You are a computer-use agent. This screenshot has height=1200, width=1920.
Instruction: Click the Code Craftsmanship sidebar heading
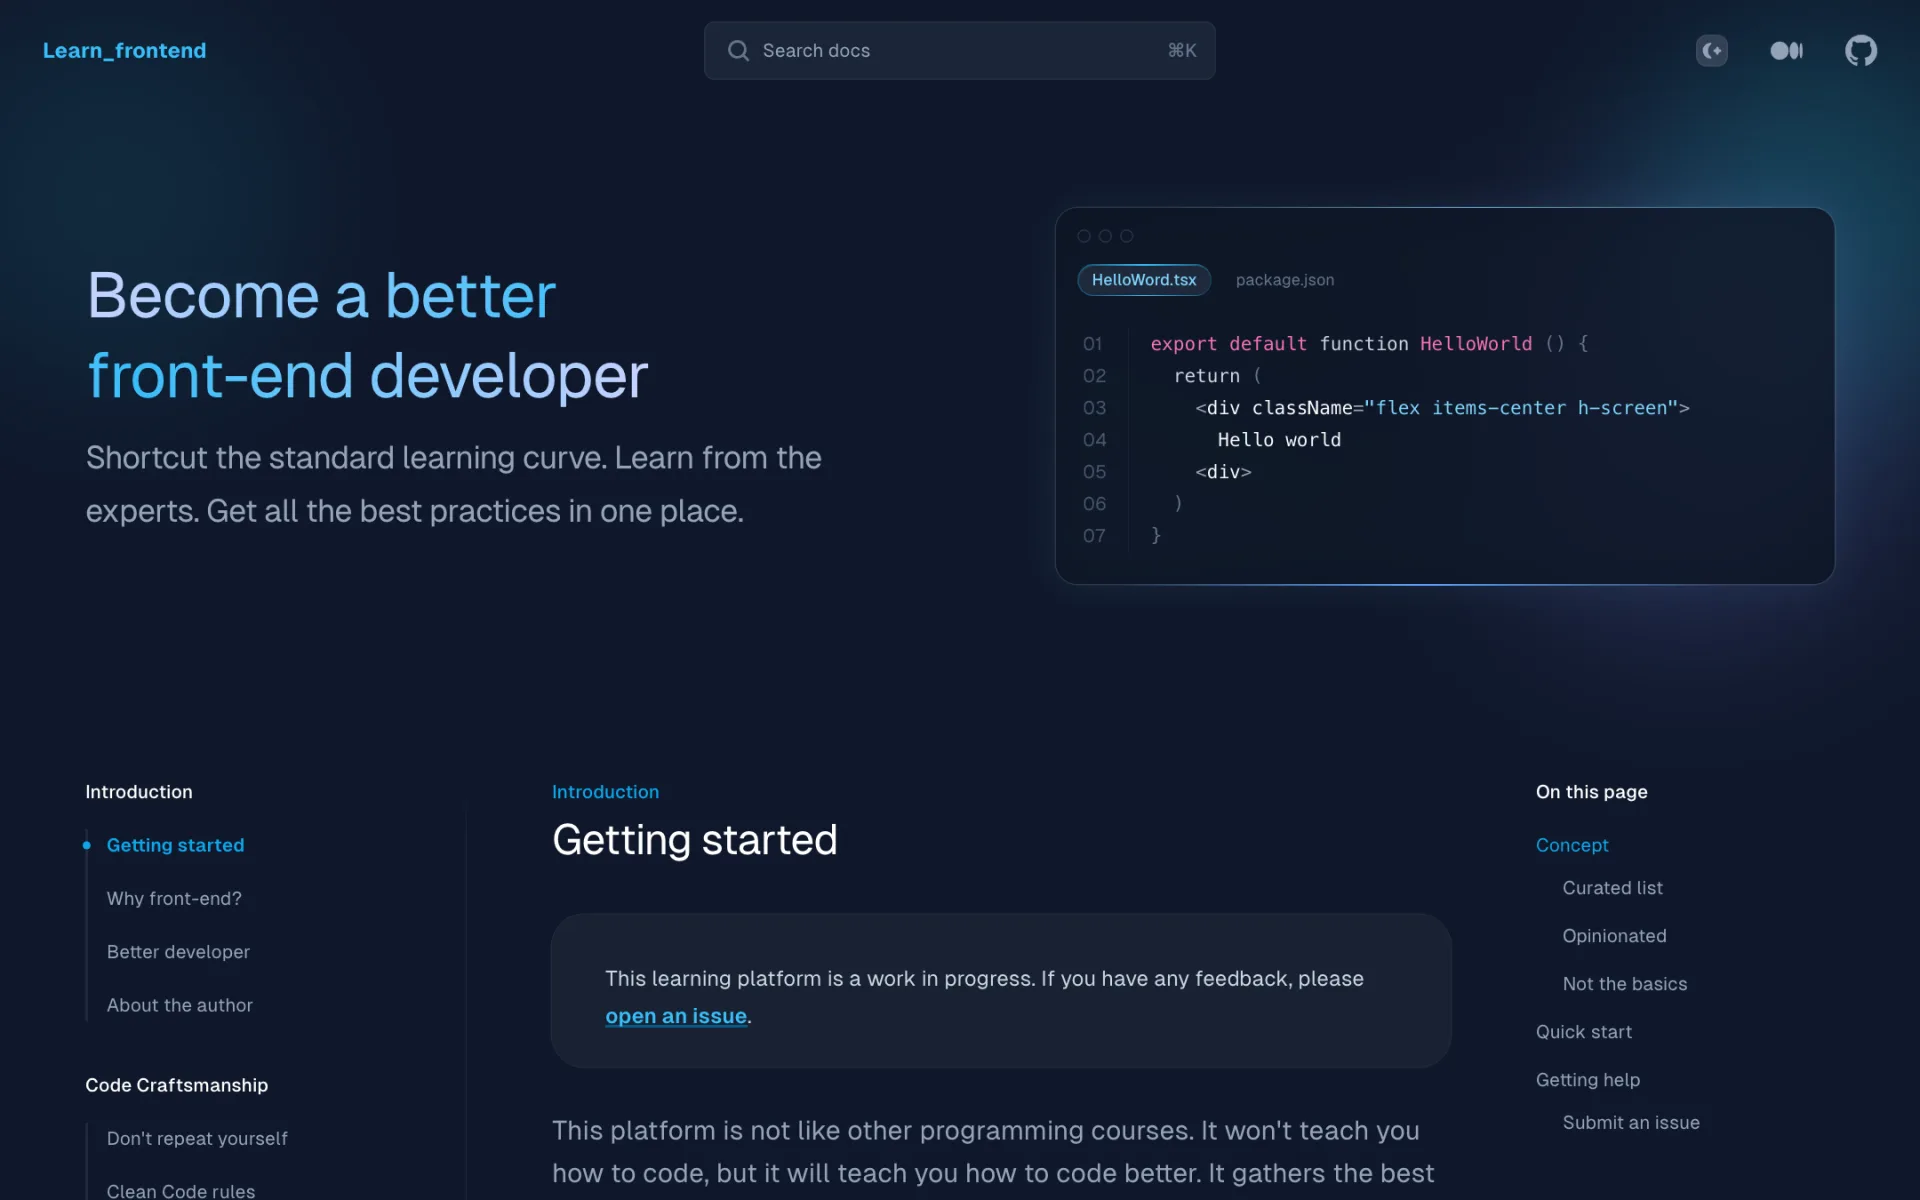(177, 1085)
